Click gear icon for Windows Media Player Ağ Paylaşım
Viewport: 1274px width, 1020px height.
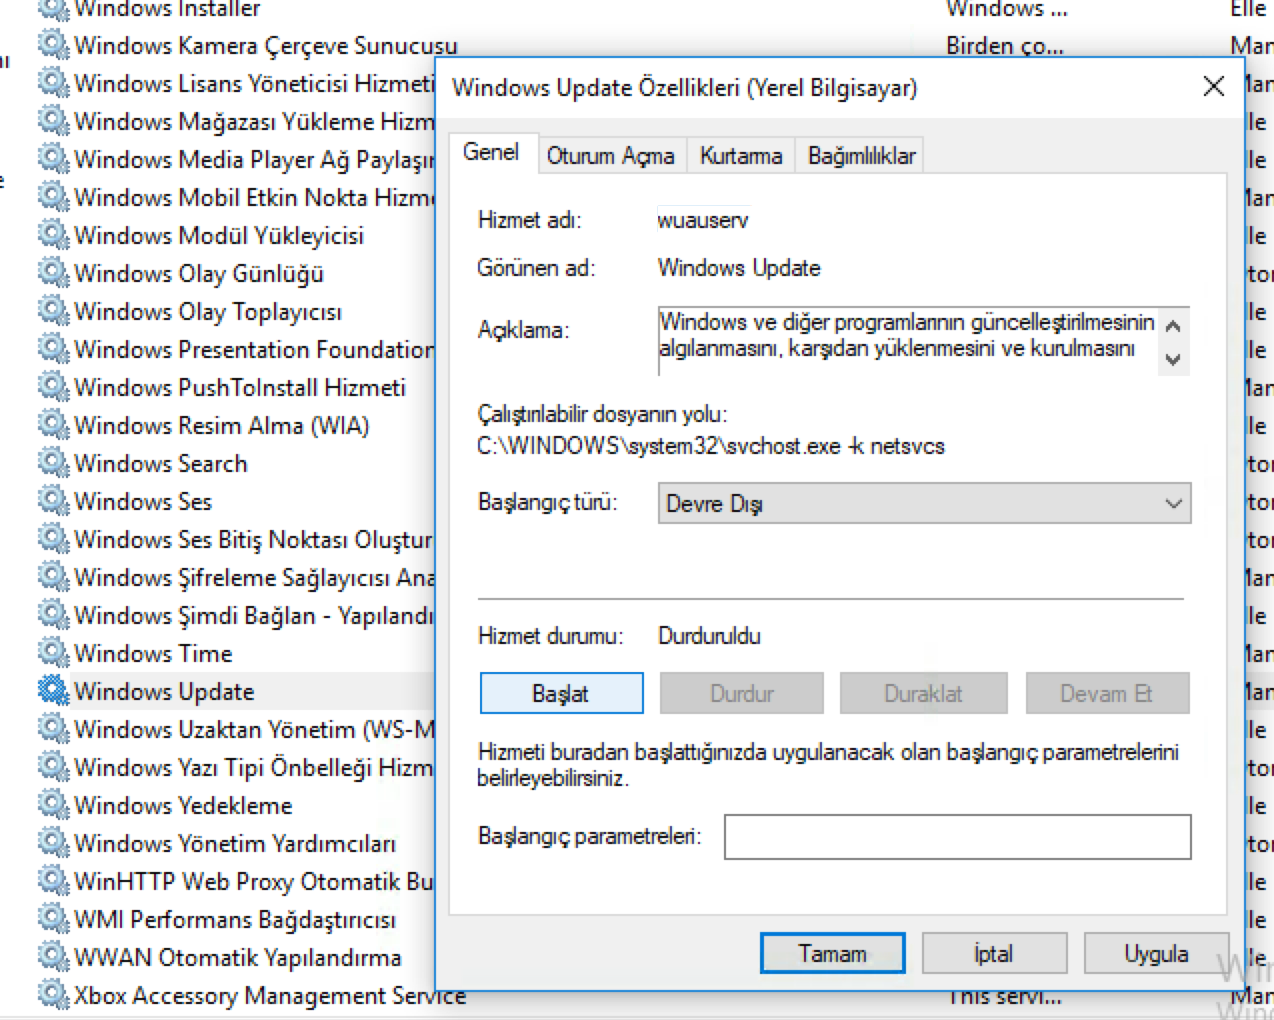tap(53, 159)
